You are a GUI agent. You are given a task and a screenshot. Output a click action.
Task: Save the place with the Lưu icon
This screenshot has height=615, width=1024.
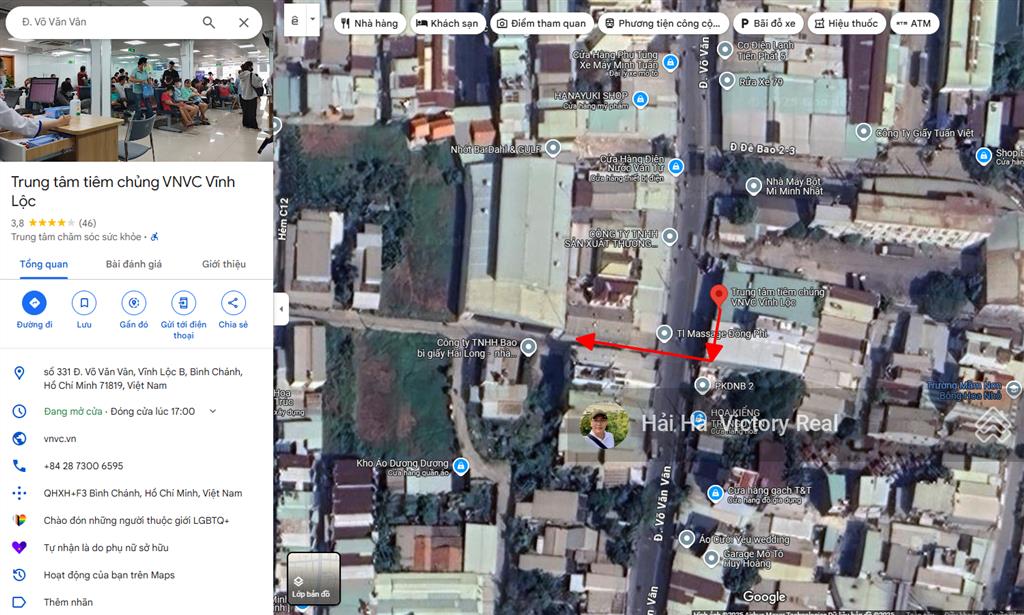tap(84, 303)
